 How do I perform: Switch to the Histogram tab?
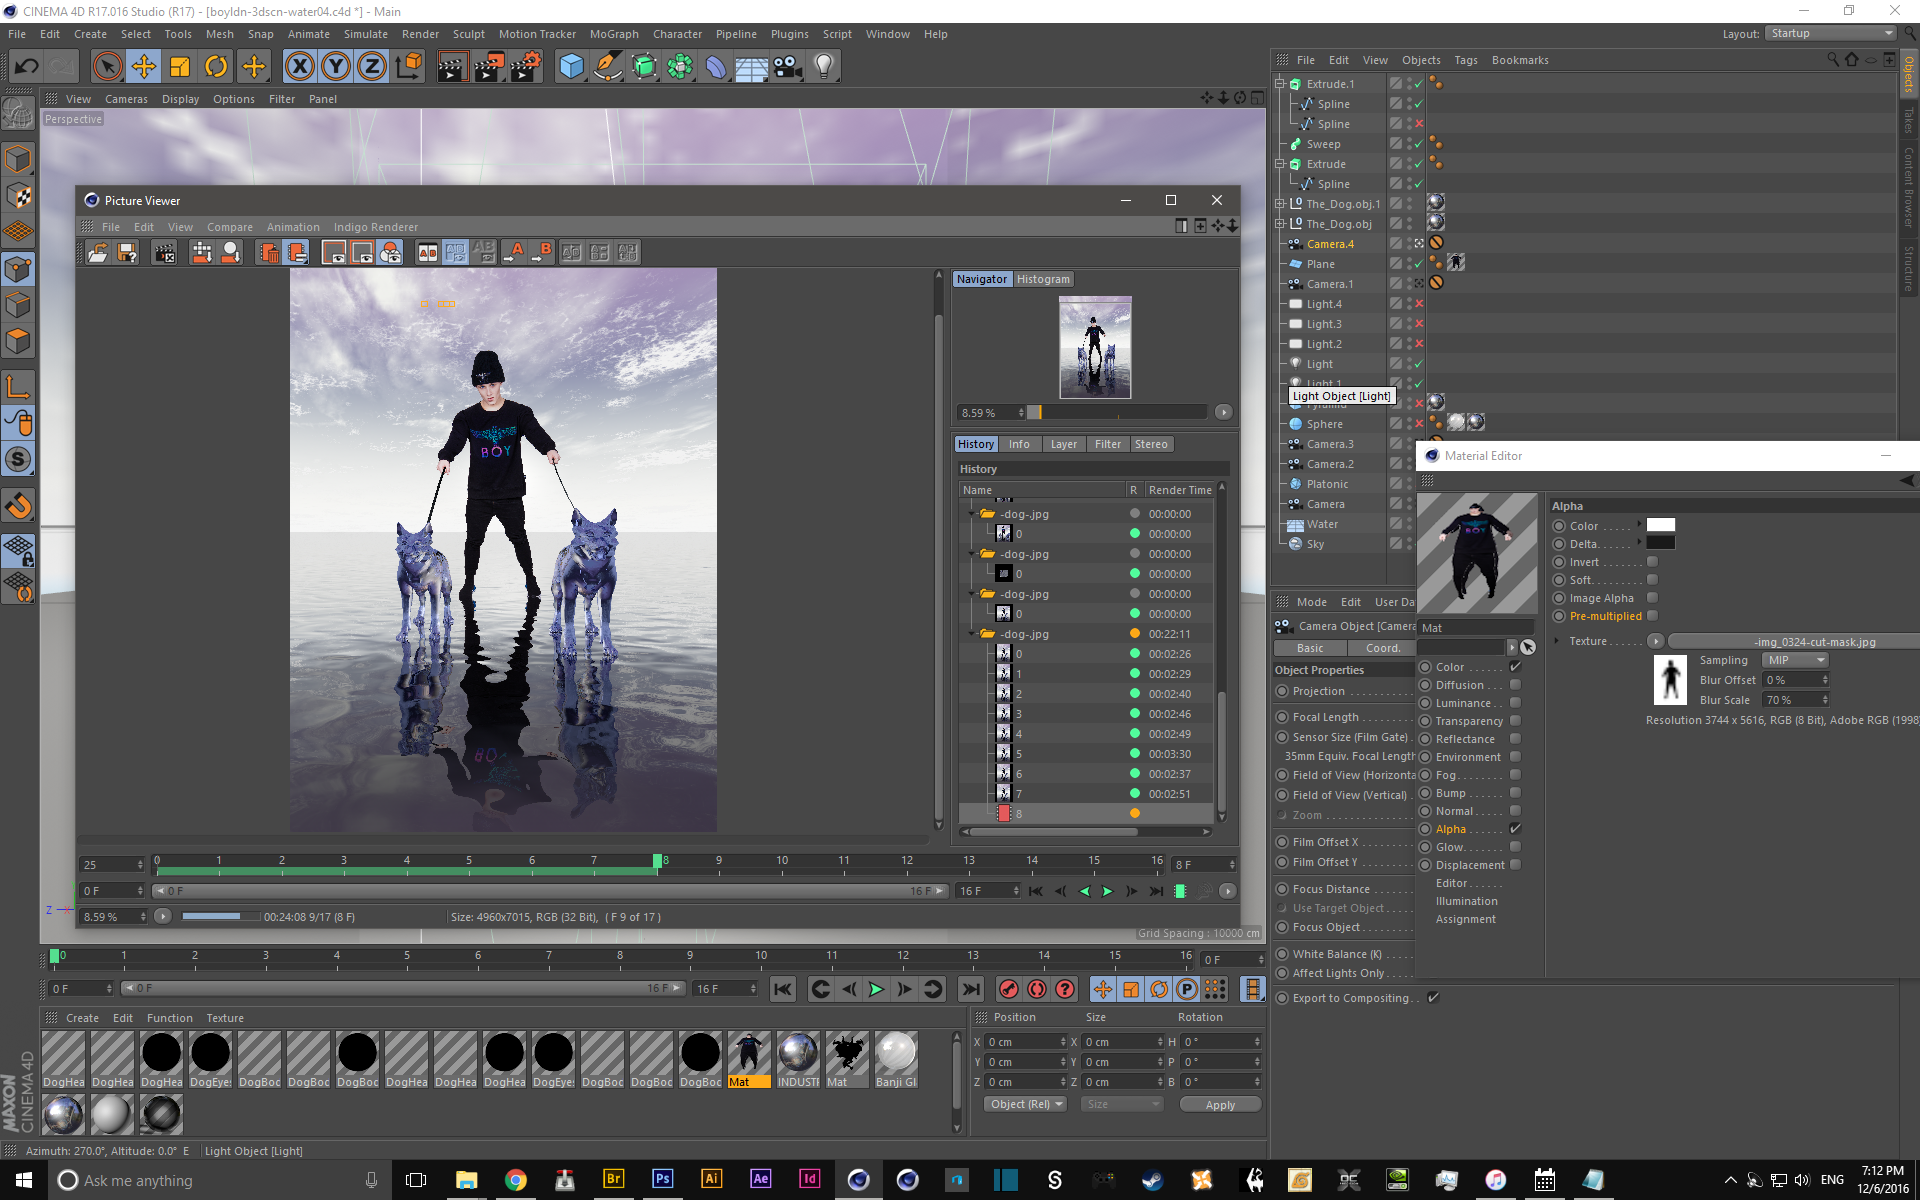coord(1043,279)
